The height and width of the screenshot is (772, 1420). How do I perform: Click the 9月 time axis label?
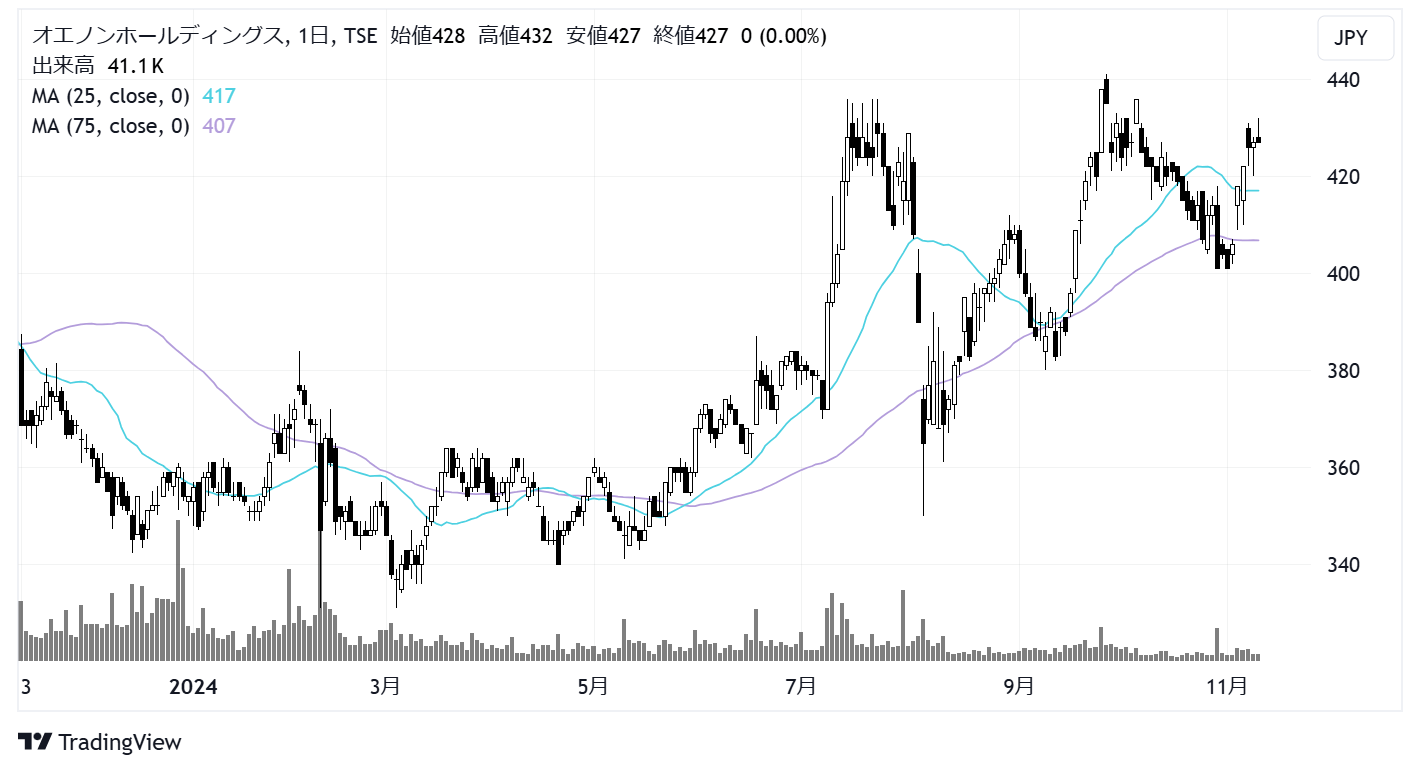(1019, 687)
